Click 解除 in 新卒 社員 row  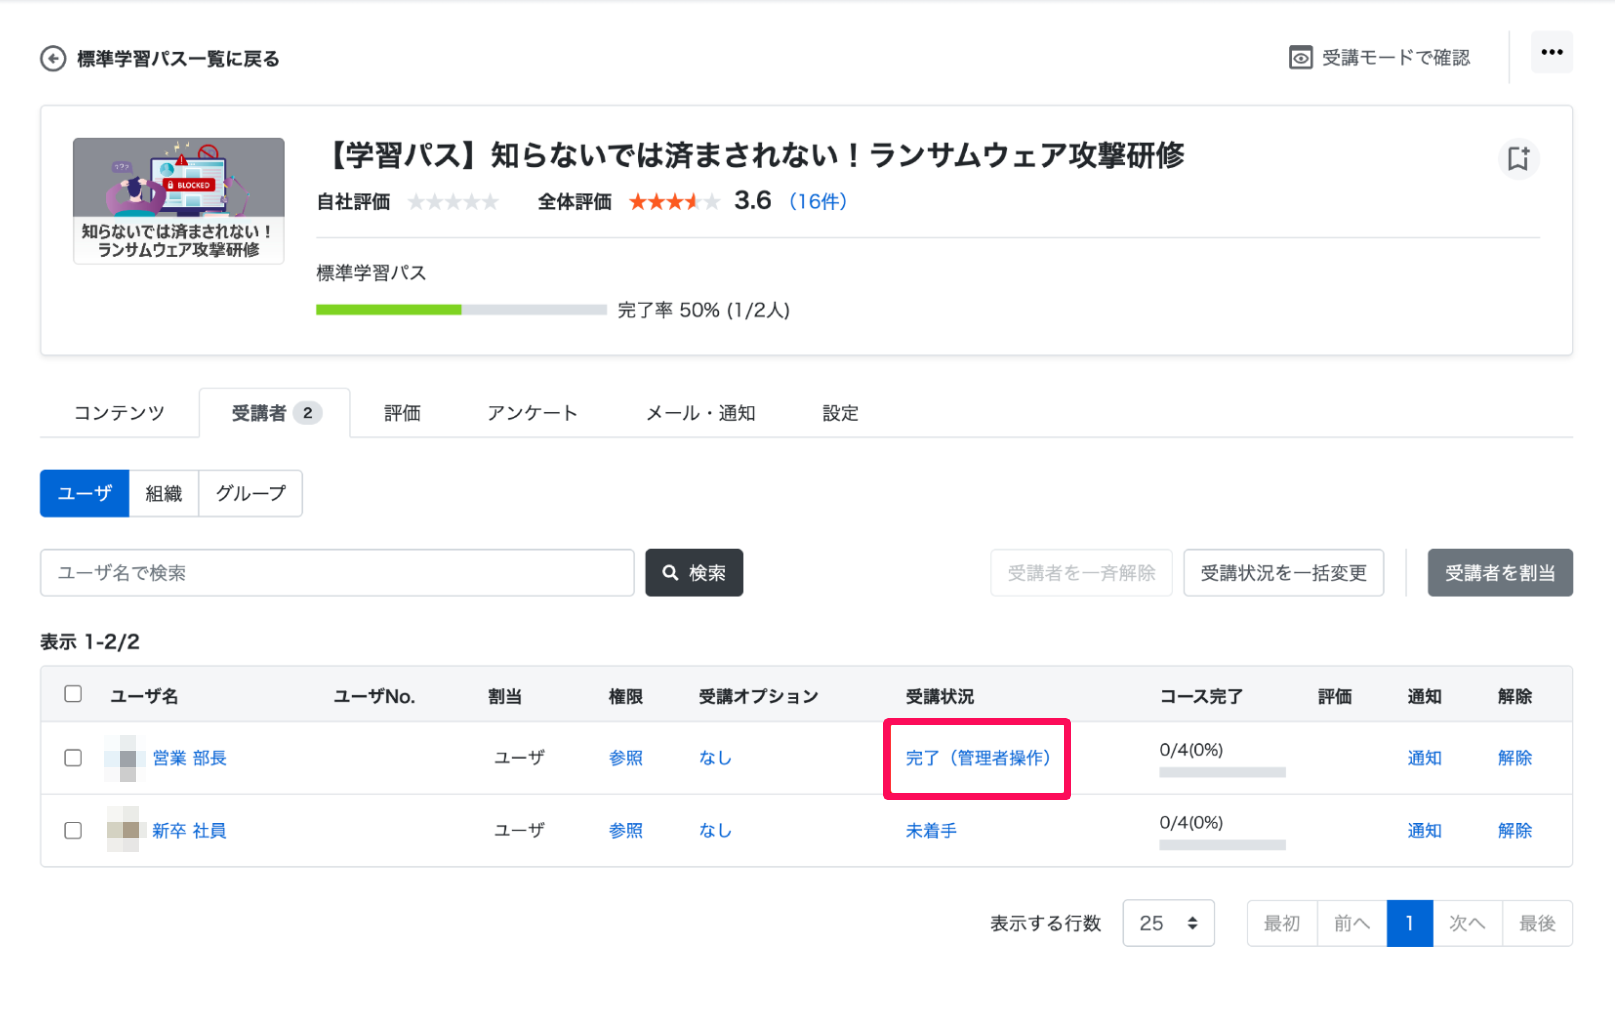(x=1515, y=830)
